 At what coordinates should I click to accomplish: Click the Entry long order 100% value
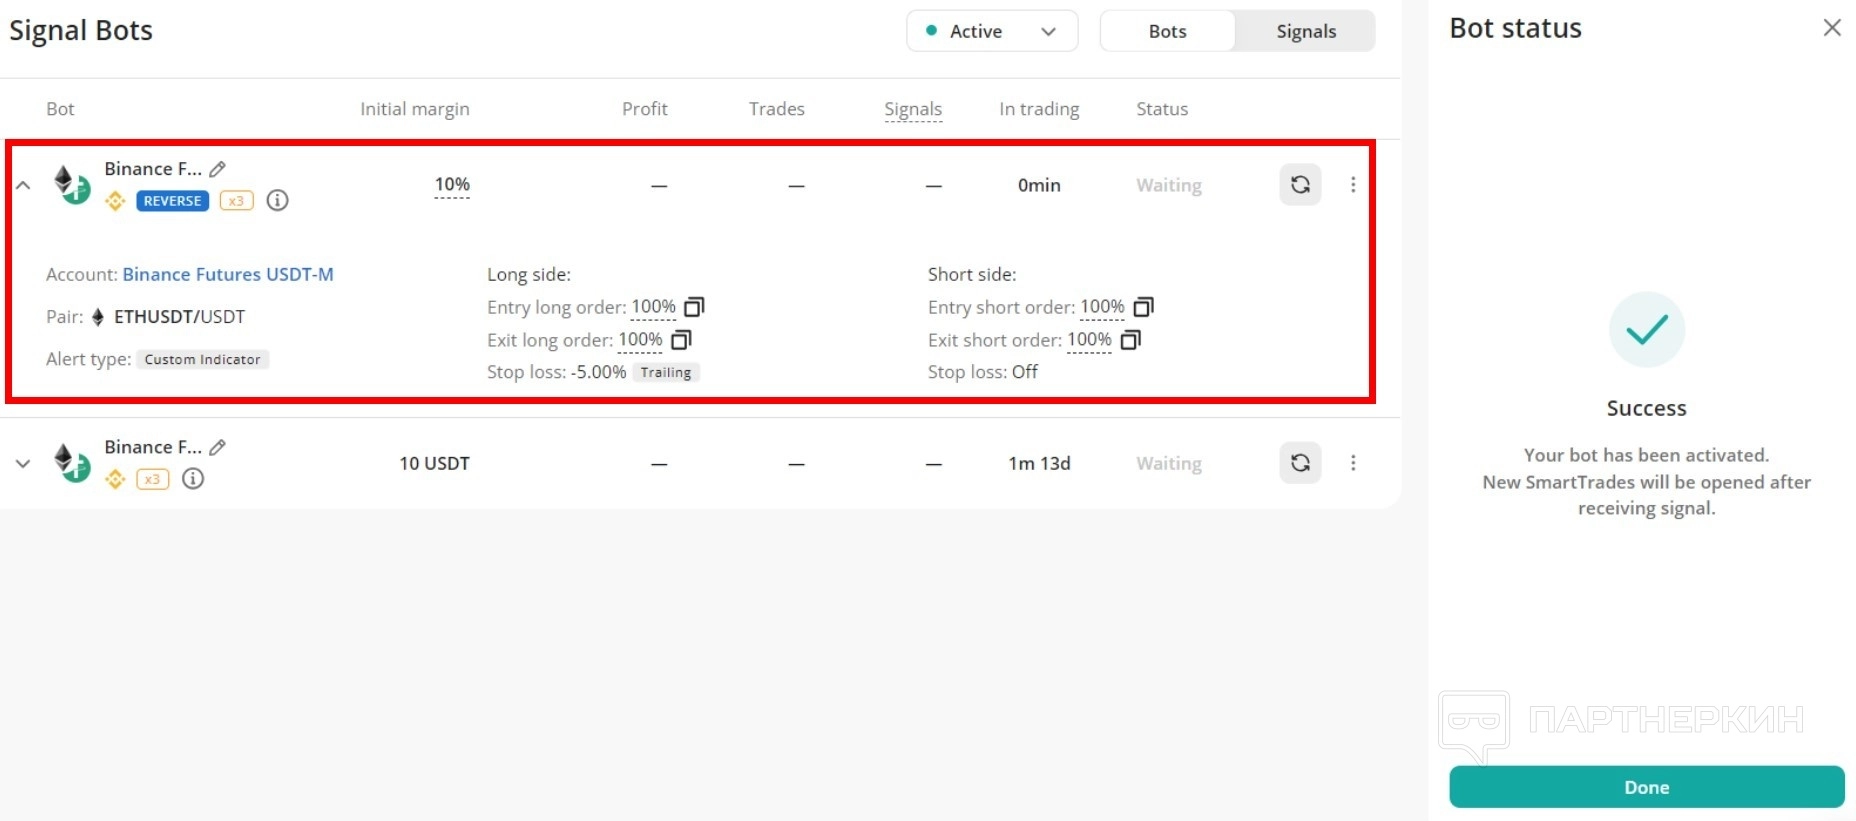tap(654, 307)
